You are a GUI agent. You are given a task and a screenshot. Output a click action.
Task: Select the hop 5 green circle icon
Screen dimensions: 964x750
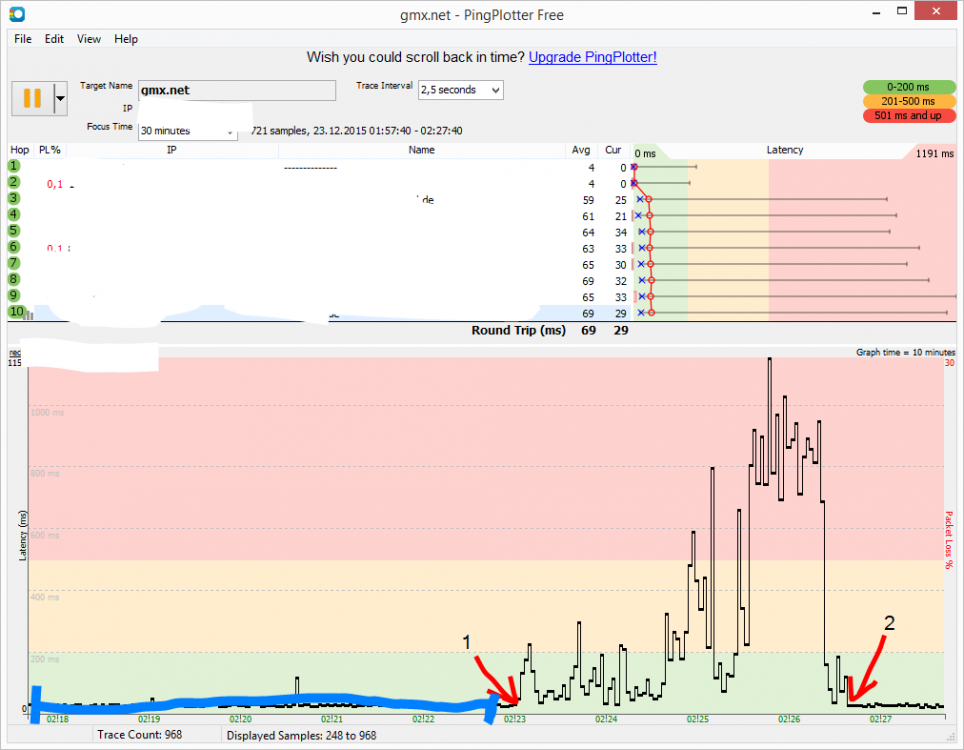(x=15, y=231)
